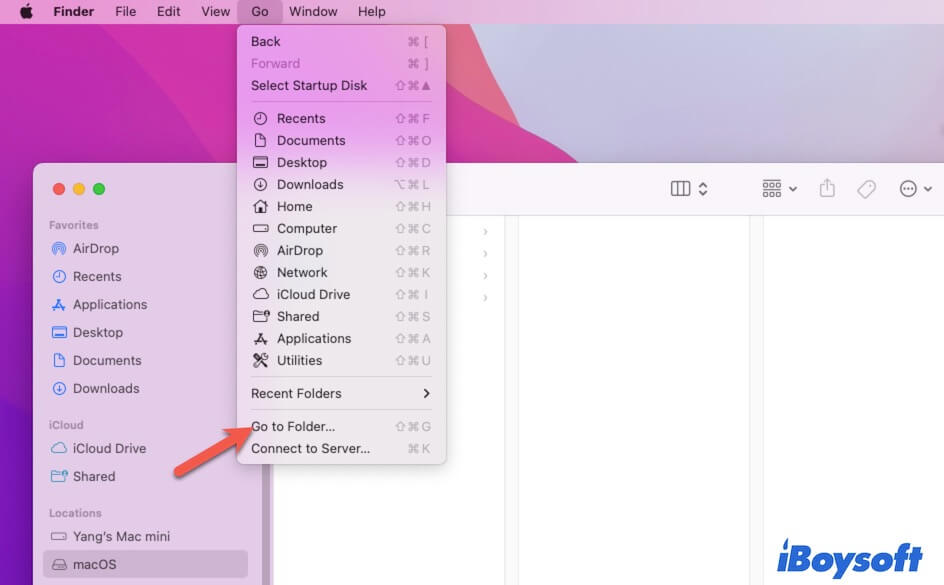Open the View menu
The height and width of the screenshot is (585, 944).
coord(216,11)
